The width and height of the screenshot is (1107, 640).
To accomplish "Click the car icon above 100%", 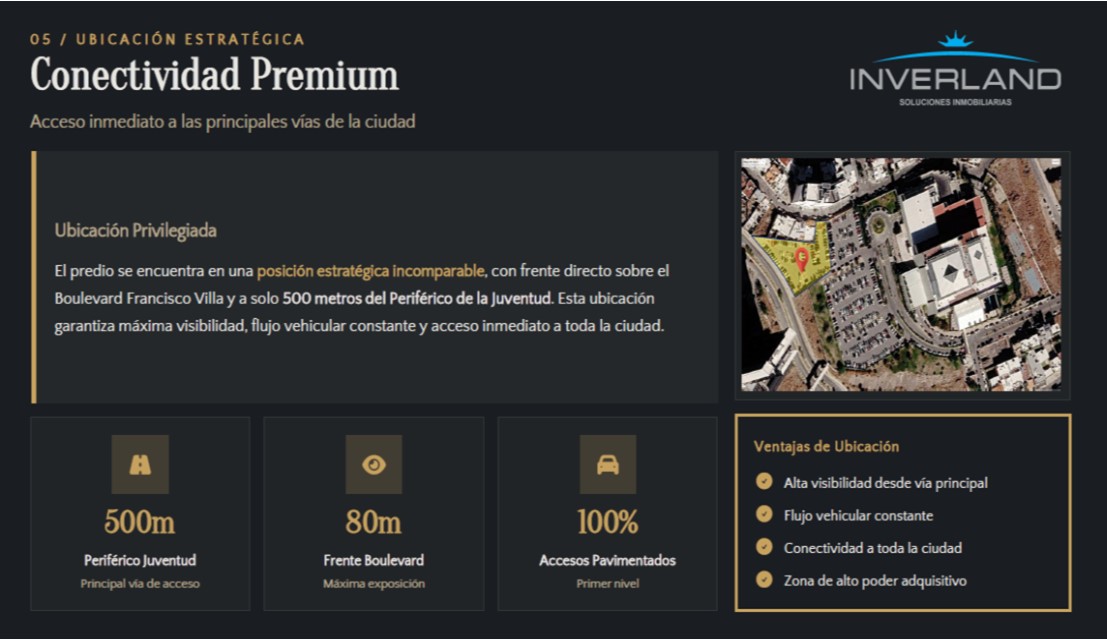I will [607, 464].
